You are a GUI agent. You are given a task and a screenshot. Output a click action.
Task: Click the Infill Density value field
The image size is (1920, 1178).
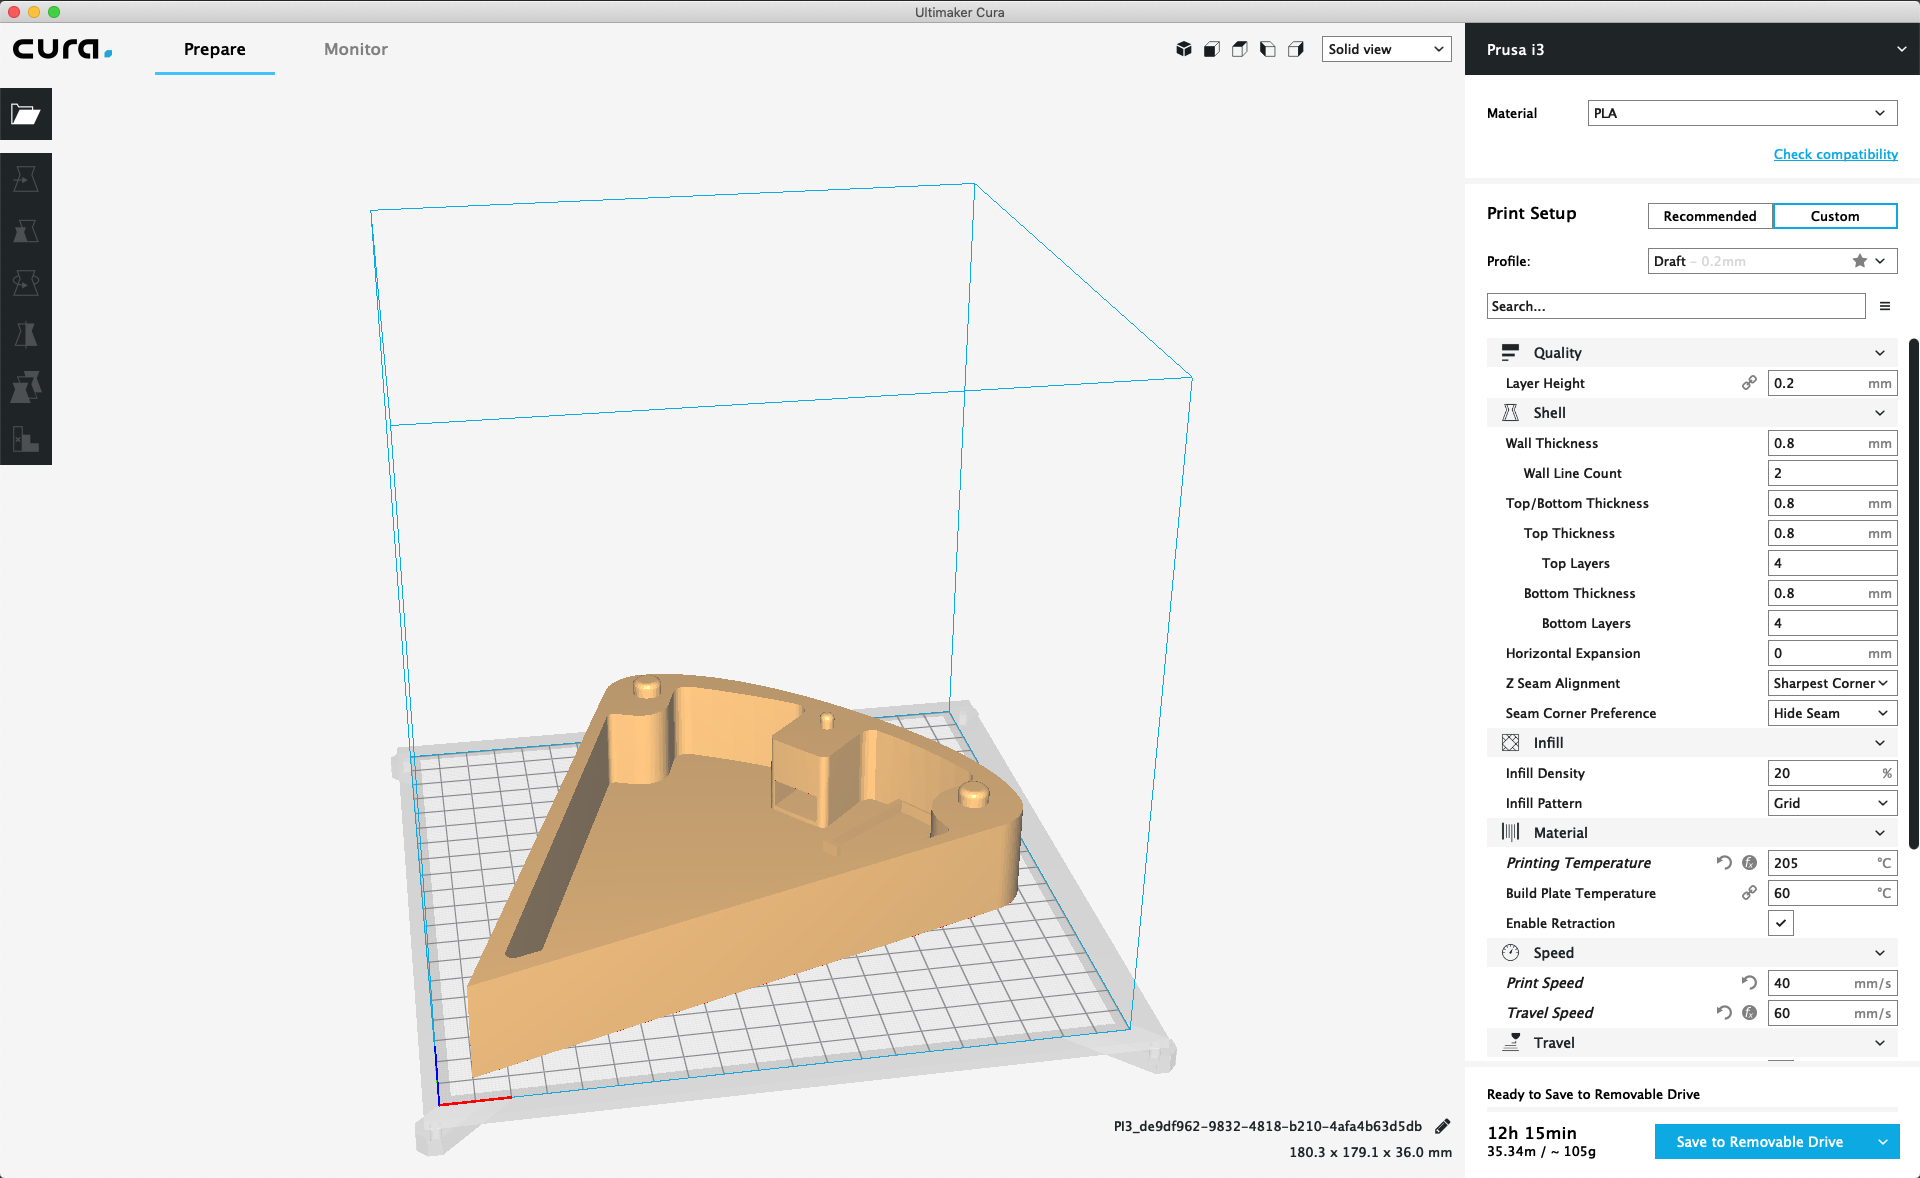point(1832,773)
